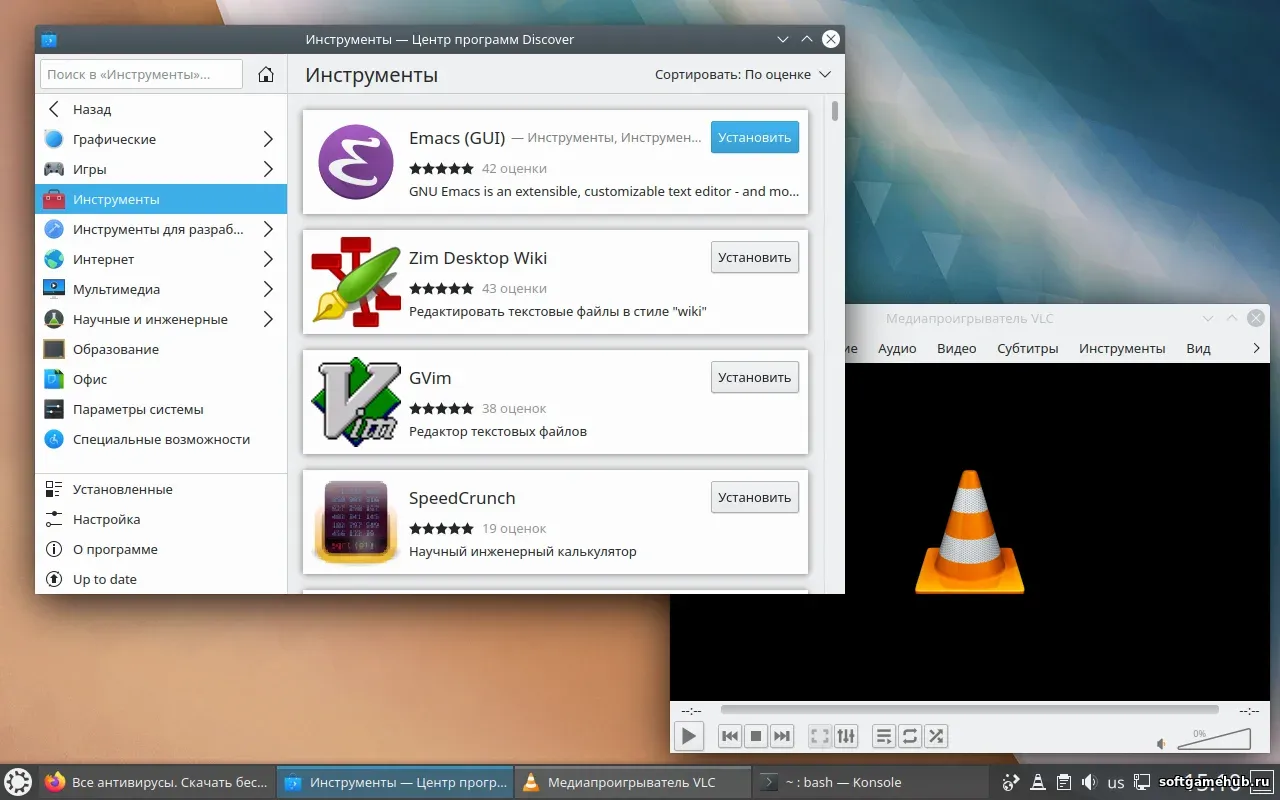Click the Firefox icon in taskbar
Image resolution: width=1280 pixels, height=800 pixels.
pos(55,782)
